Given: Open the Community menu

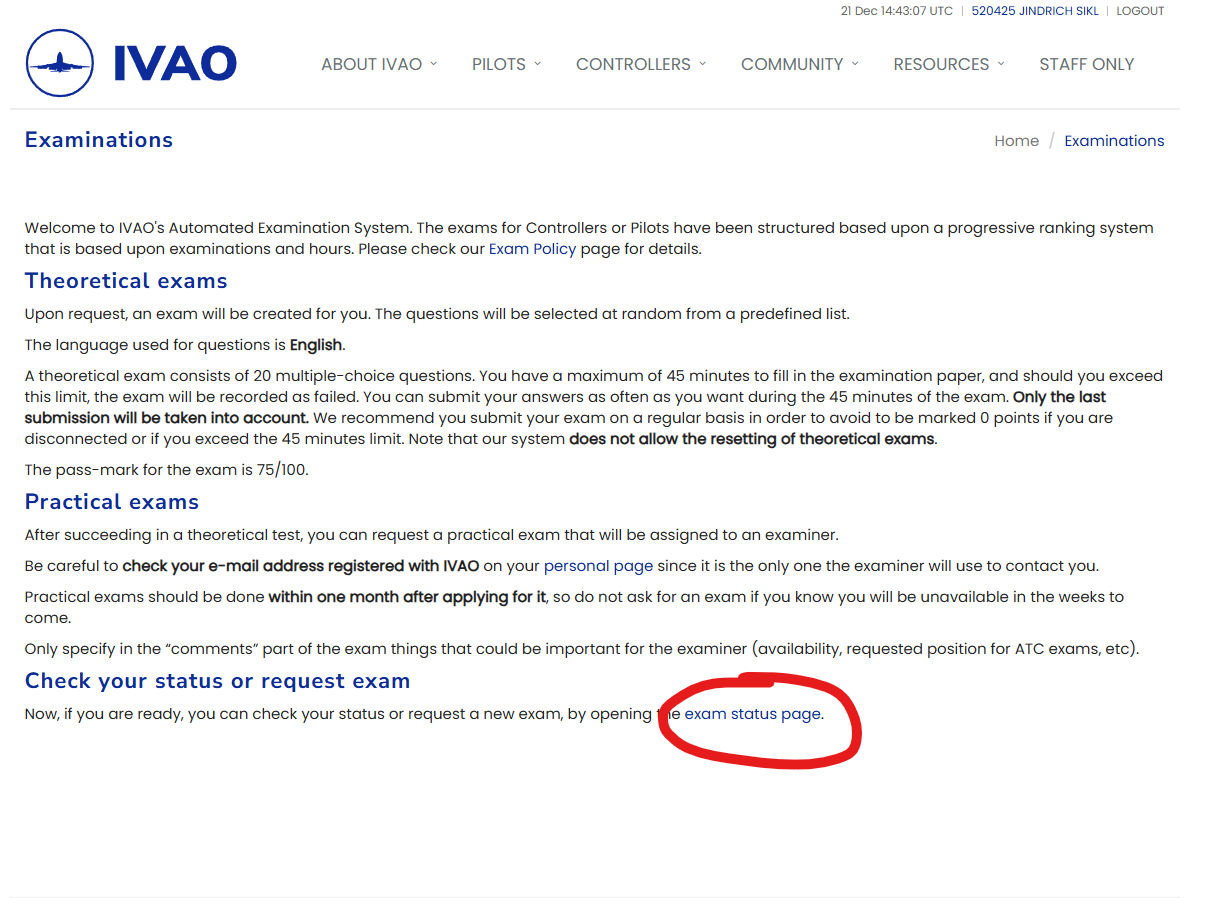Looking at the screenshot, I should point(800,64).
